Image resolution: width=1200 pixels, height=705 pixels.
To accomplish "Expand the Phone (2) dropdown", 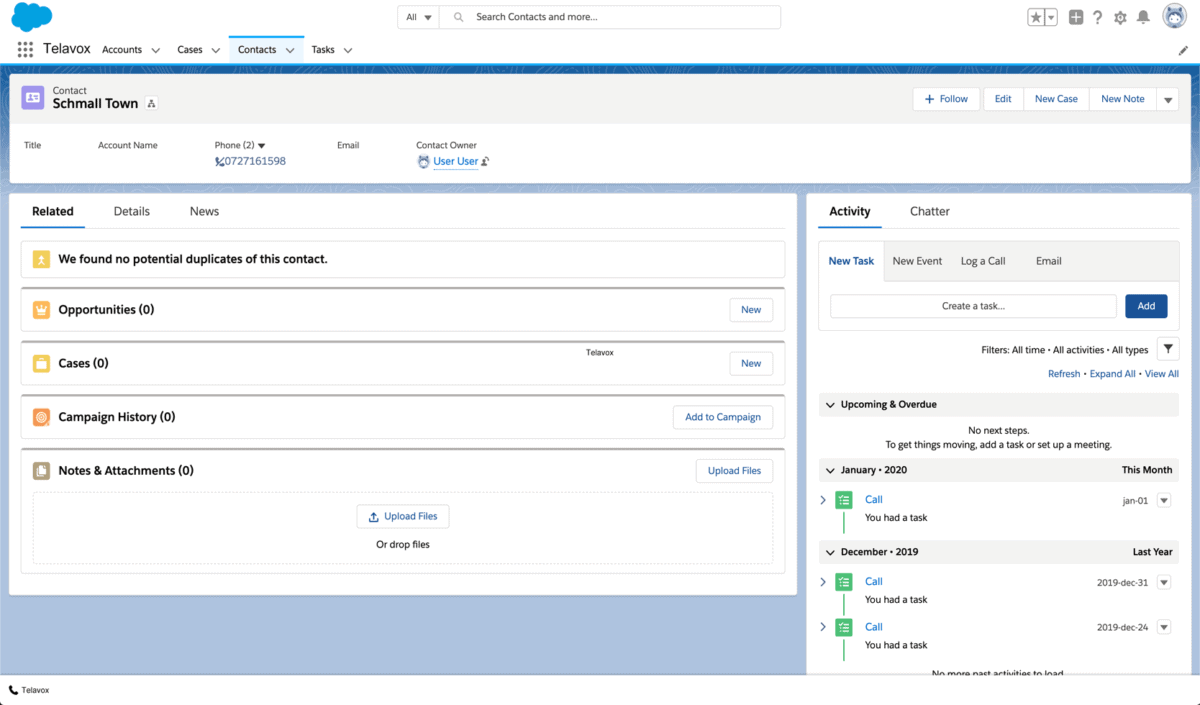I will [262, 146].
